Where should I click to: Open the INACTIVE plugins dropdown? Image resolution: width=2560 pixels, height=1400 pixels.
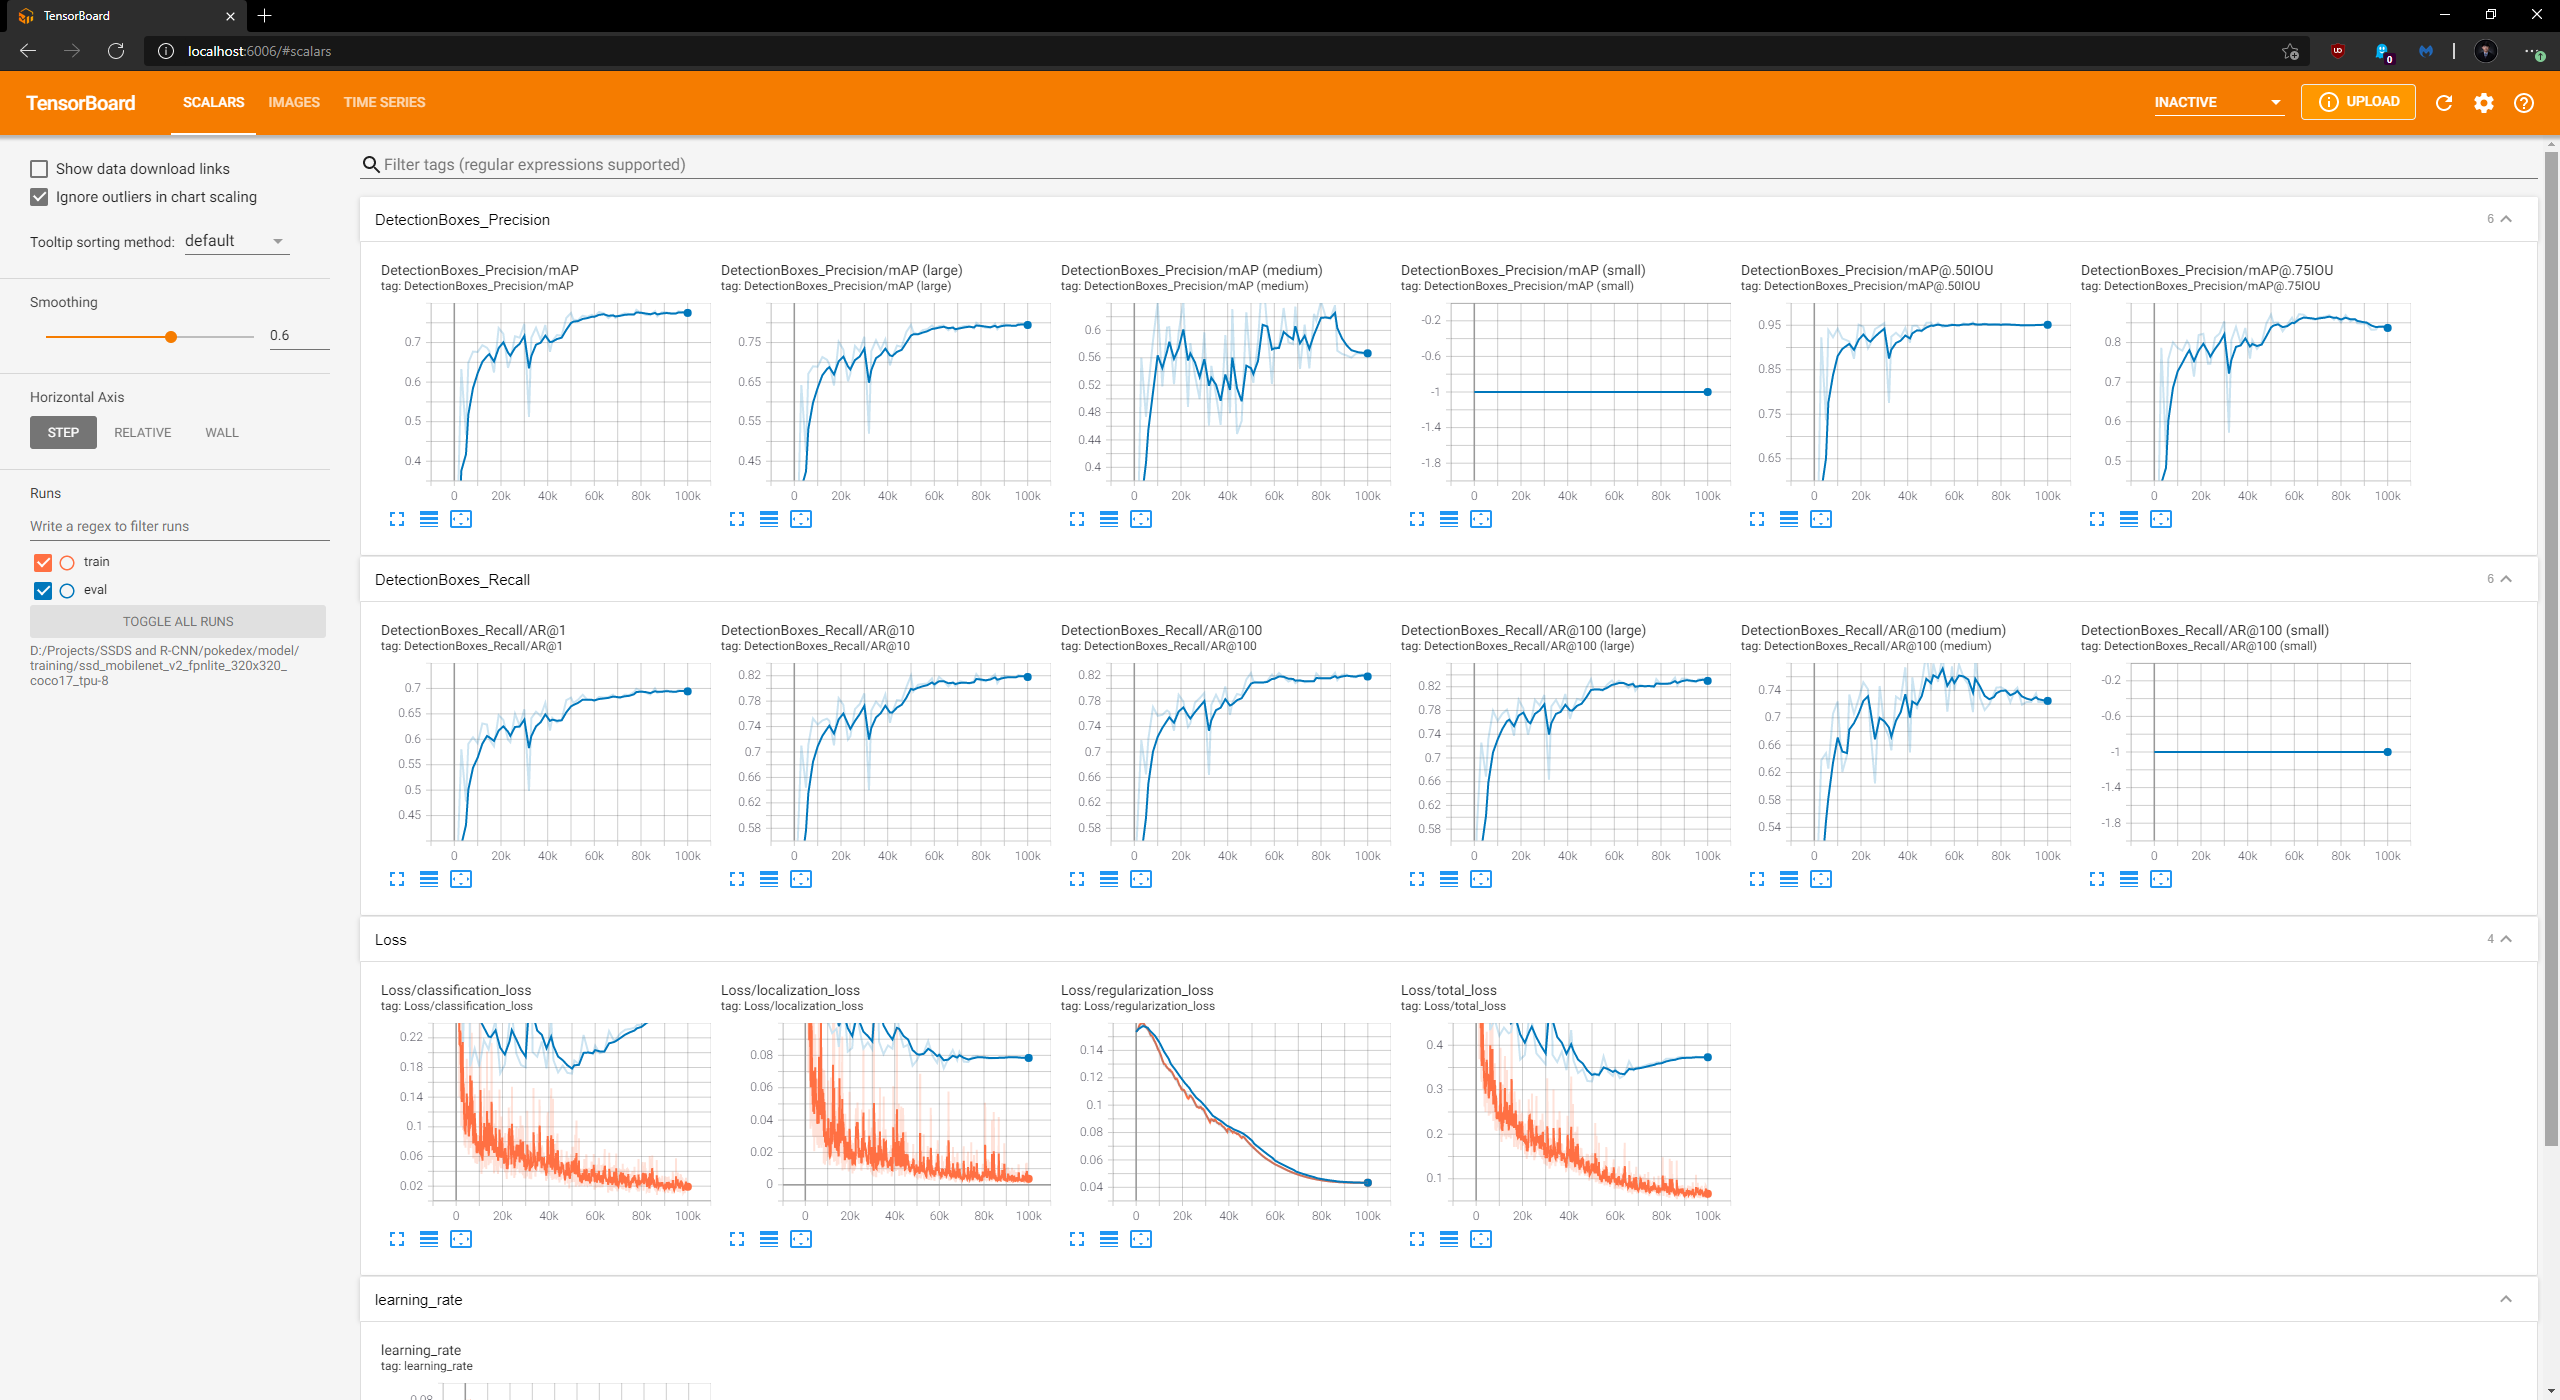coord(2218,102)
